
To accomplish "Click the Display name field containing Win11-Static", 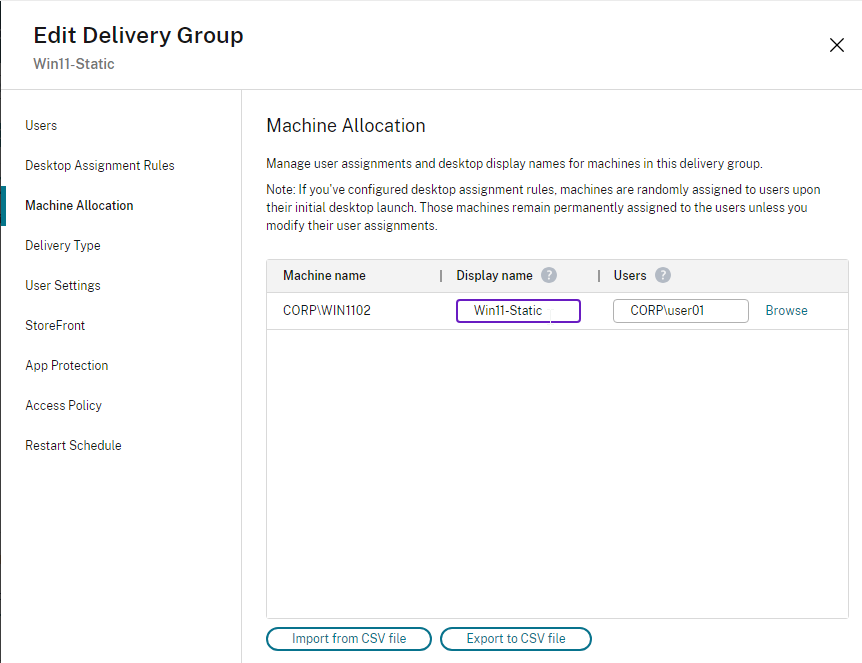I will tap(518, 311).
